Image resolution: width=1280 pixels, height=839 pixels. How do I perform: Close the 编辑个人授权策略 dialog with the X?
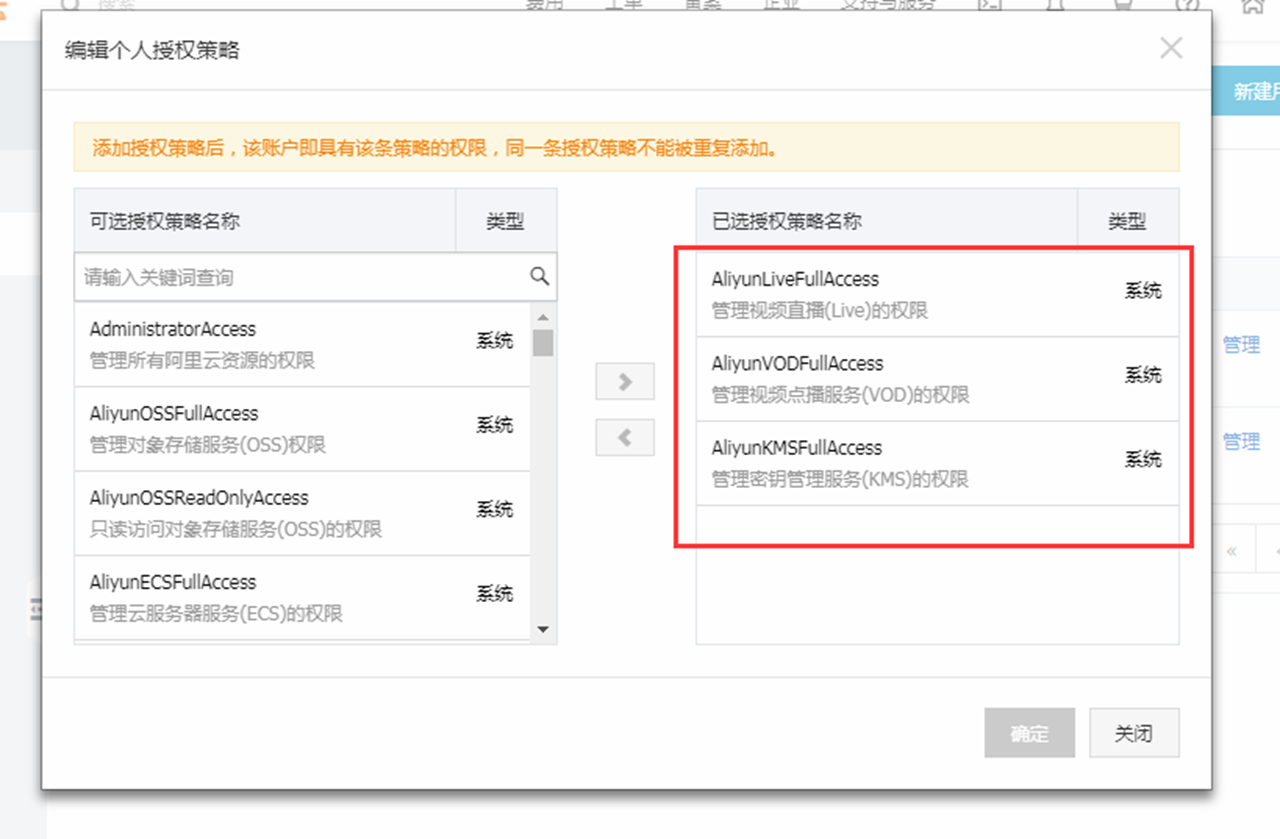1171,48
